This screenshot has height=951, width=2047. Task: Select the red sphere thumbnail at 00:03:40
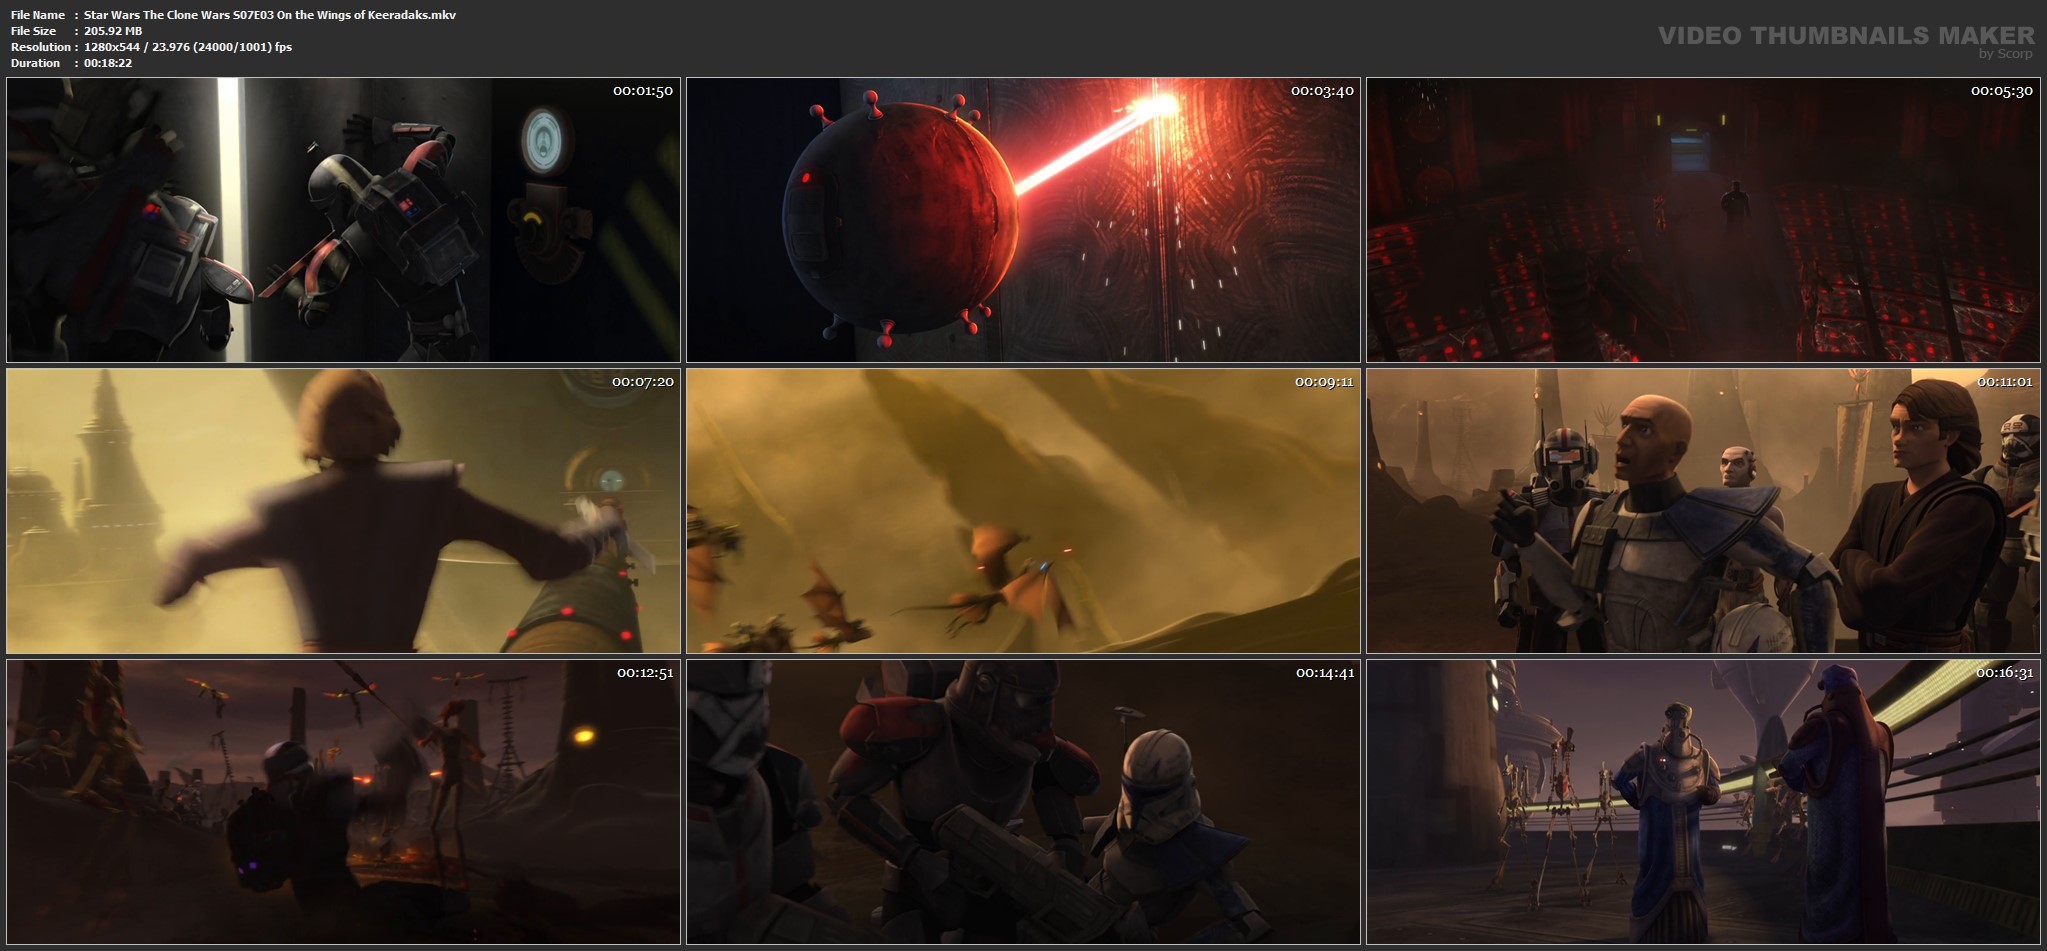coord(1023,220)
